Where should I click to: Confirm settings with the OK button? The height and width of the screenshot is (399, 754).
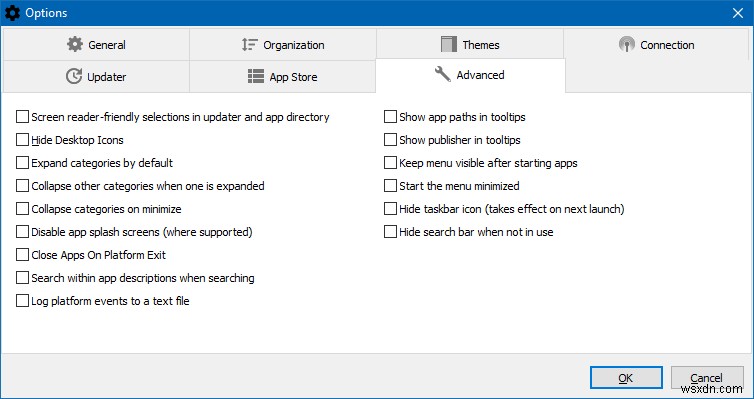pos(626,378)
